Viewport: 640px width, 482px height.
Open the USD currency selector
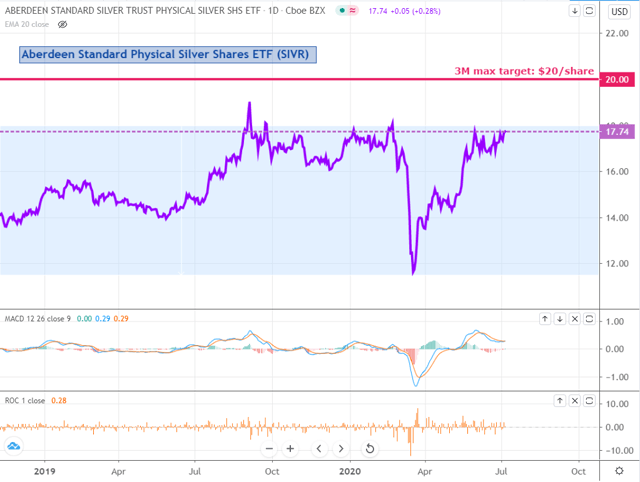pos(619,11)
